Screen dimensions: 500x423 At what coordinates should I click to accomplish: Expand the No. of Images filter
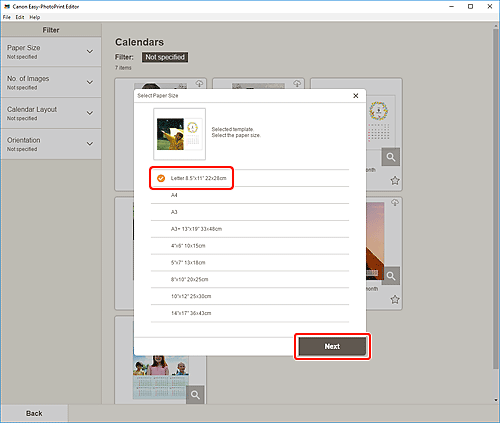pyautogui.click(x=51, y=82)
